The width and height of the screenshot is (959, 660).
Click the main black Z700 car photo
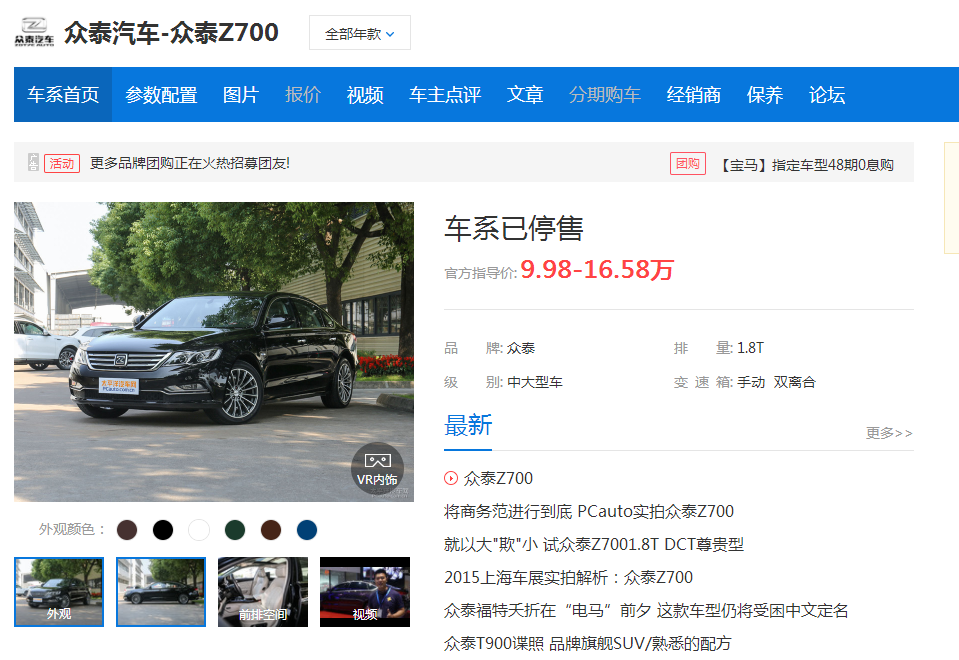(214, 352)
